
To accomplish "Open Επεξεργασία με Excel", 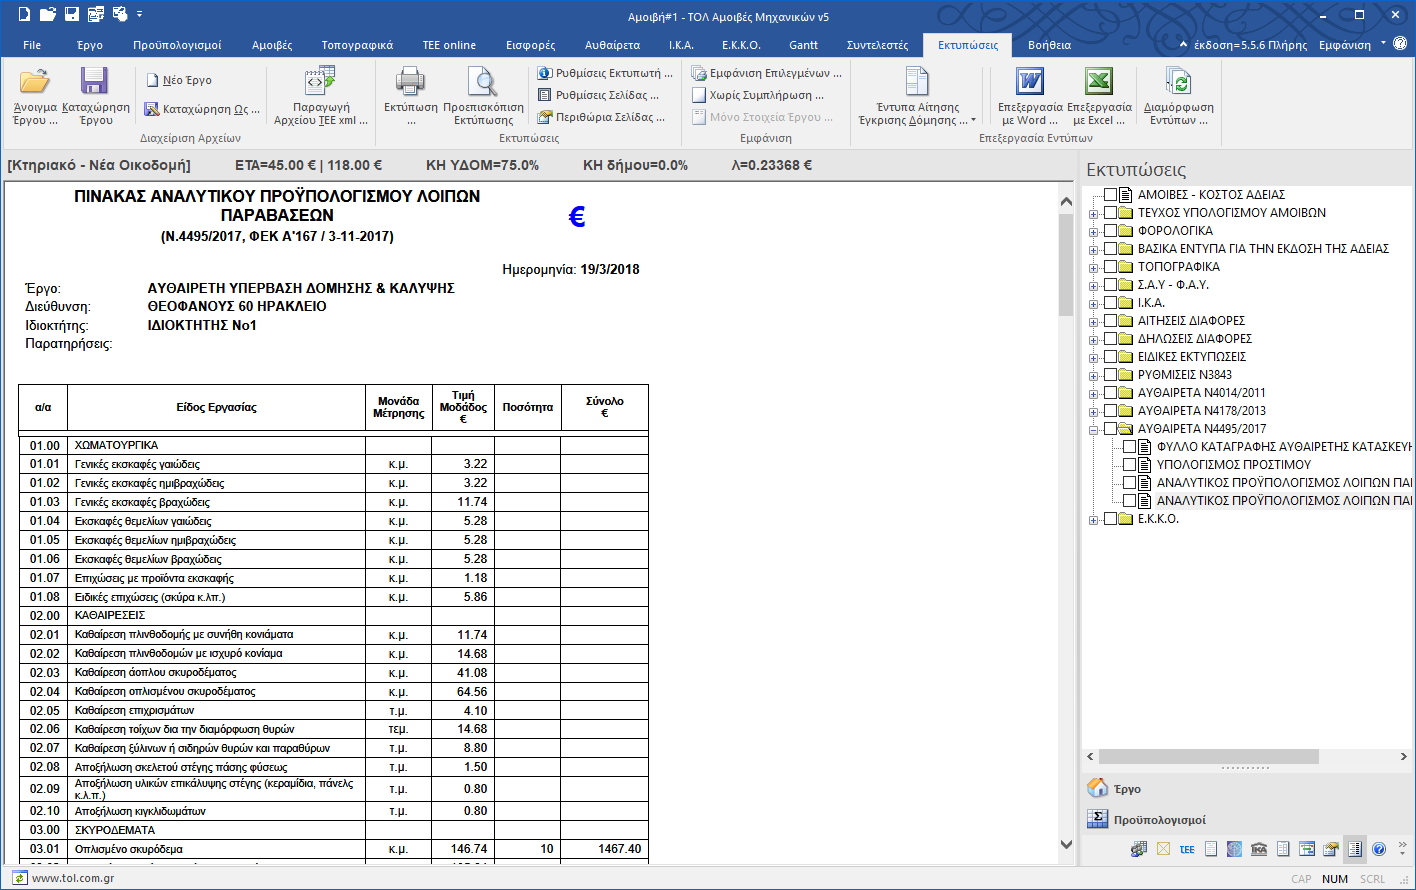I will 1098,82.
